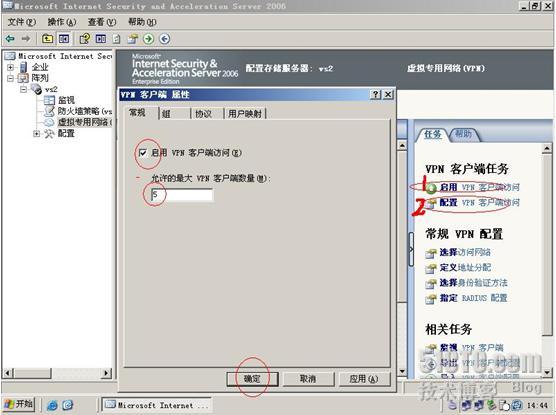Switch to the 协议 tab
Viewport: 556px width, 415px height.
[207, 114]
